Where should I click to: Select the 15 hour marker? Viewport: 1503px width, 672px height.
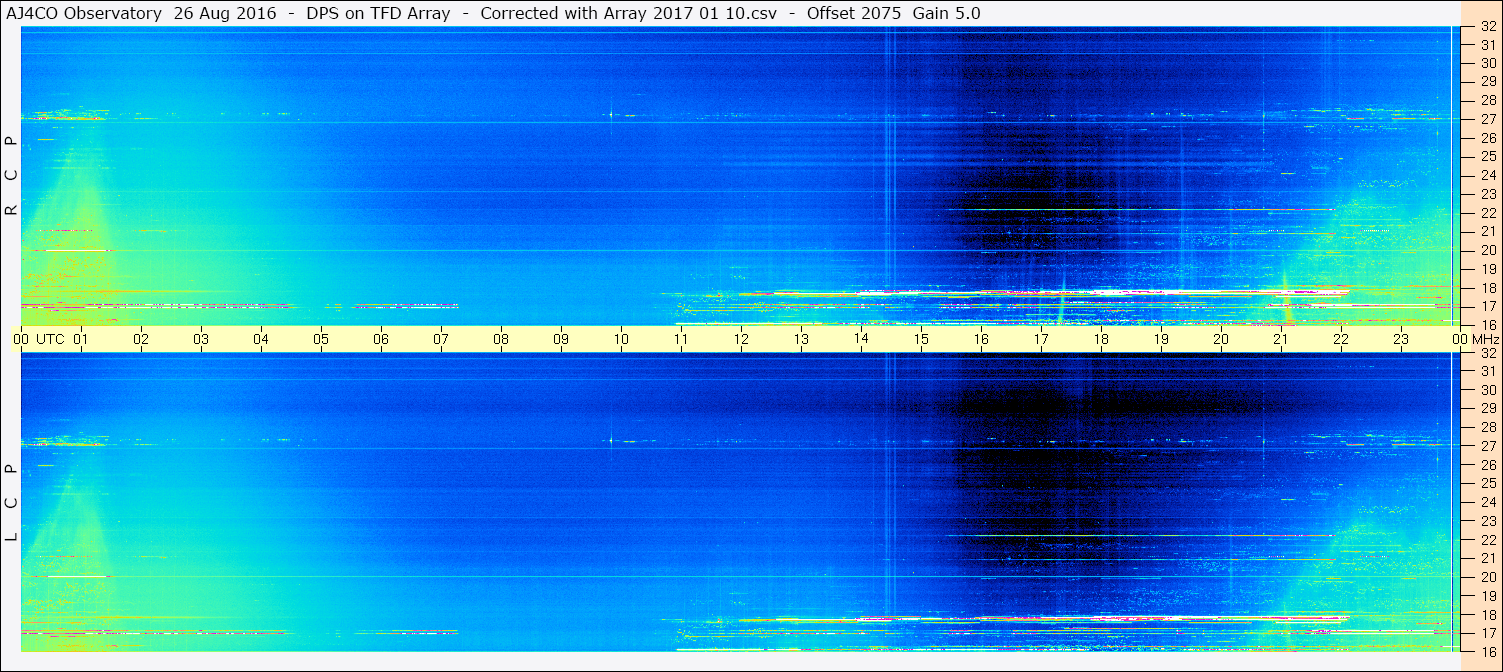tap(921, 339)
